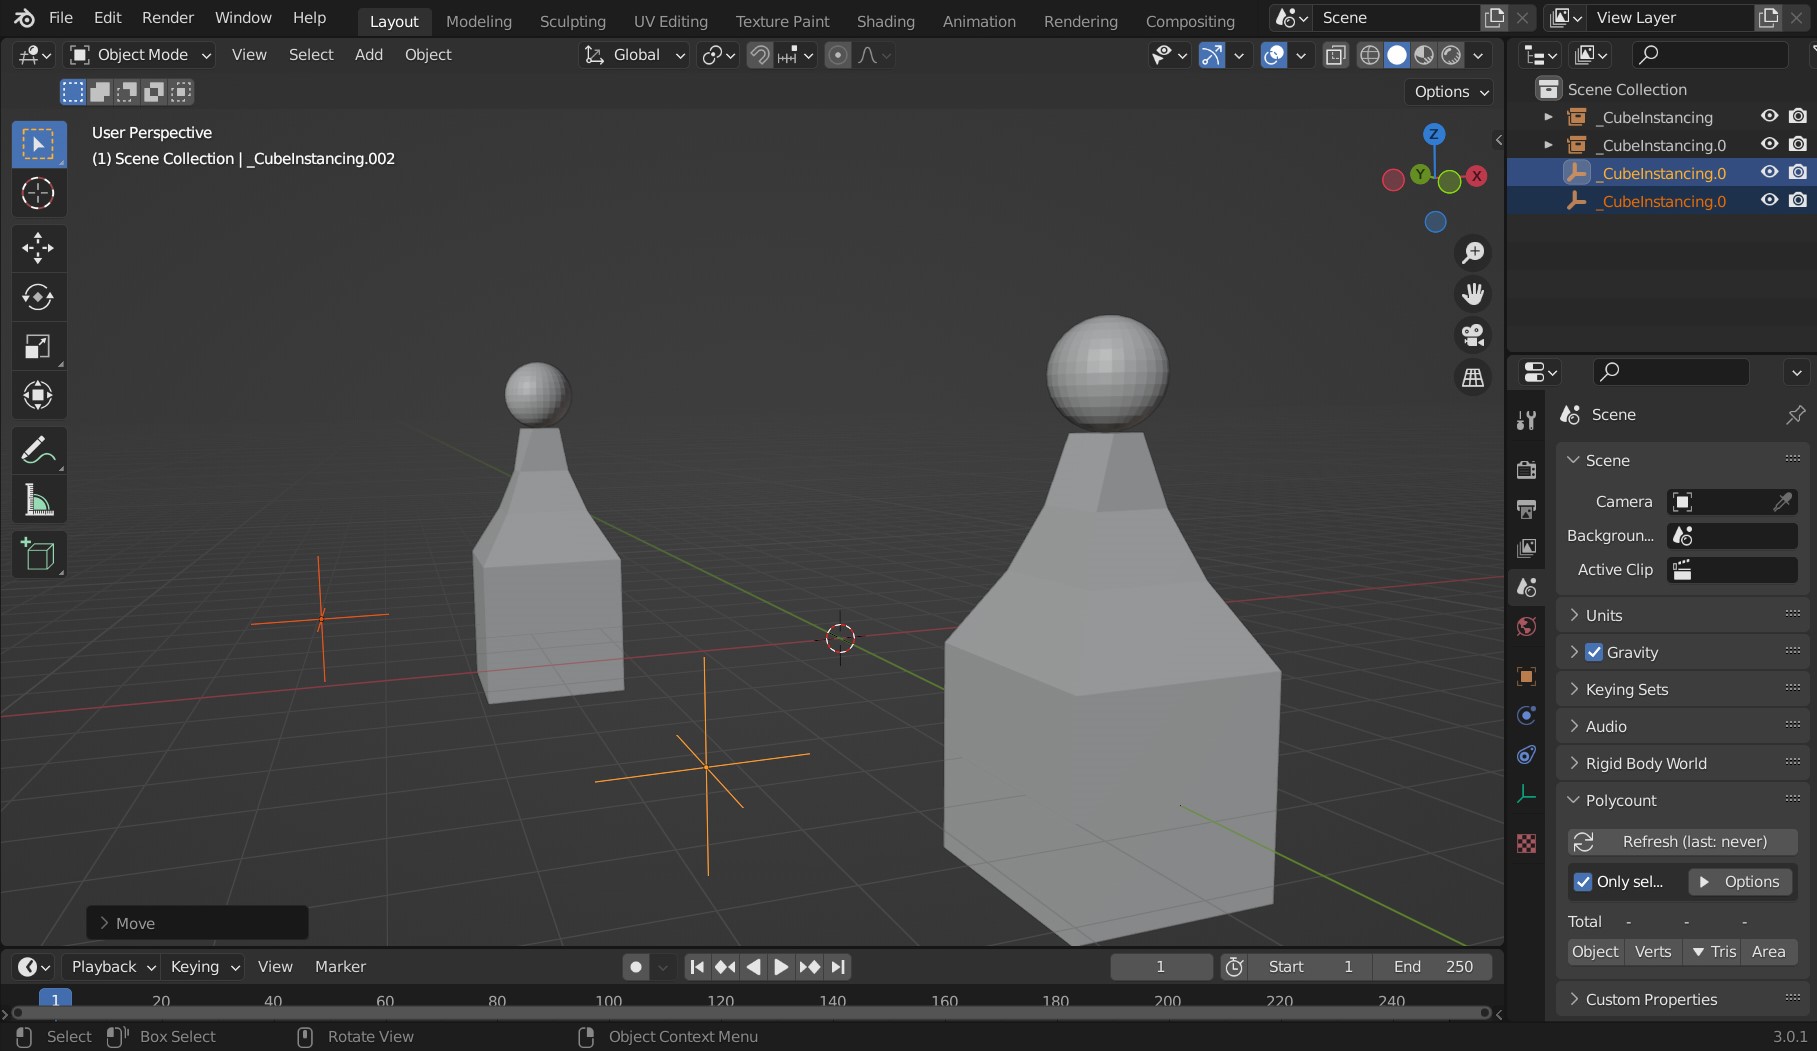Switch to the Shading workspace tab

point(885,20)
